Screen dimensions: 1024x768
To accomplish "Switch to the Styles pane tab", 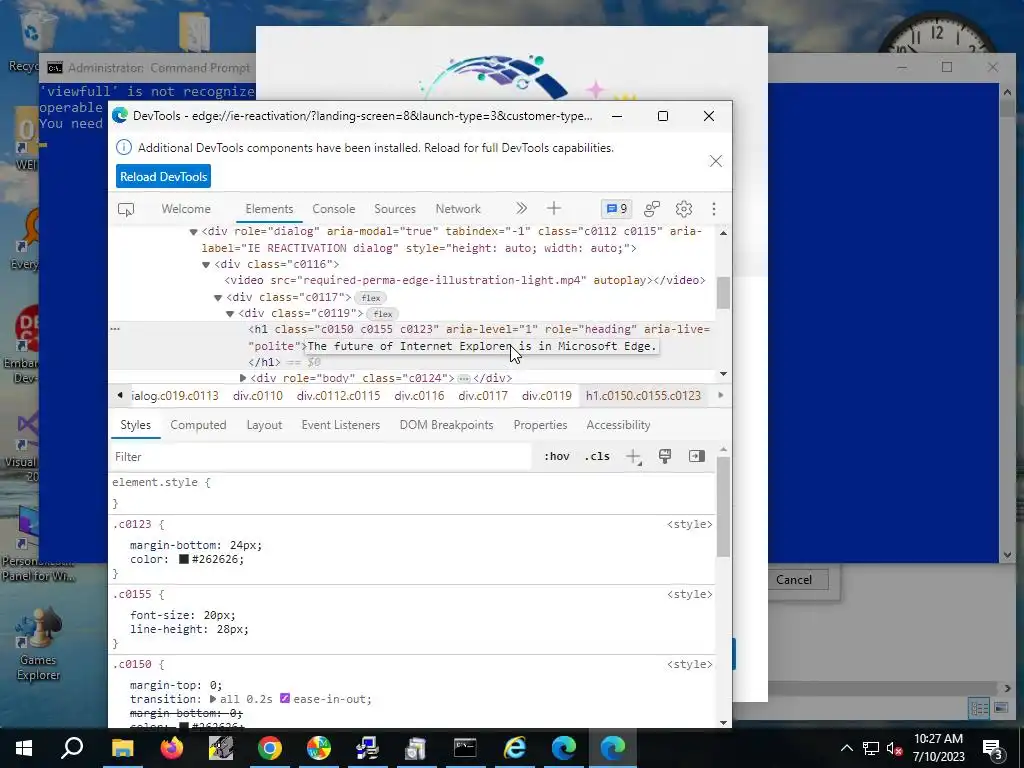I will click(135, 425).
